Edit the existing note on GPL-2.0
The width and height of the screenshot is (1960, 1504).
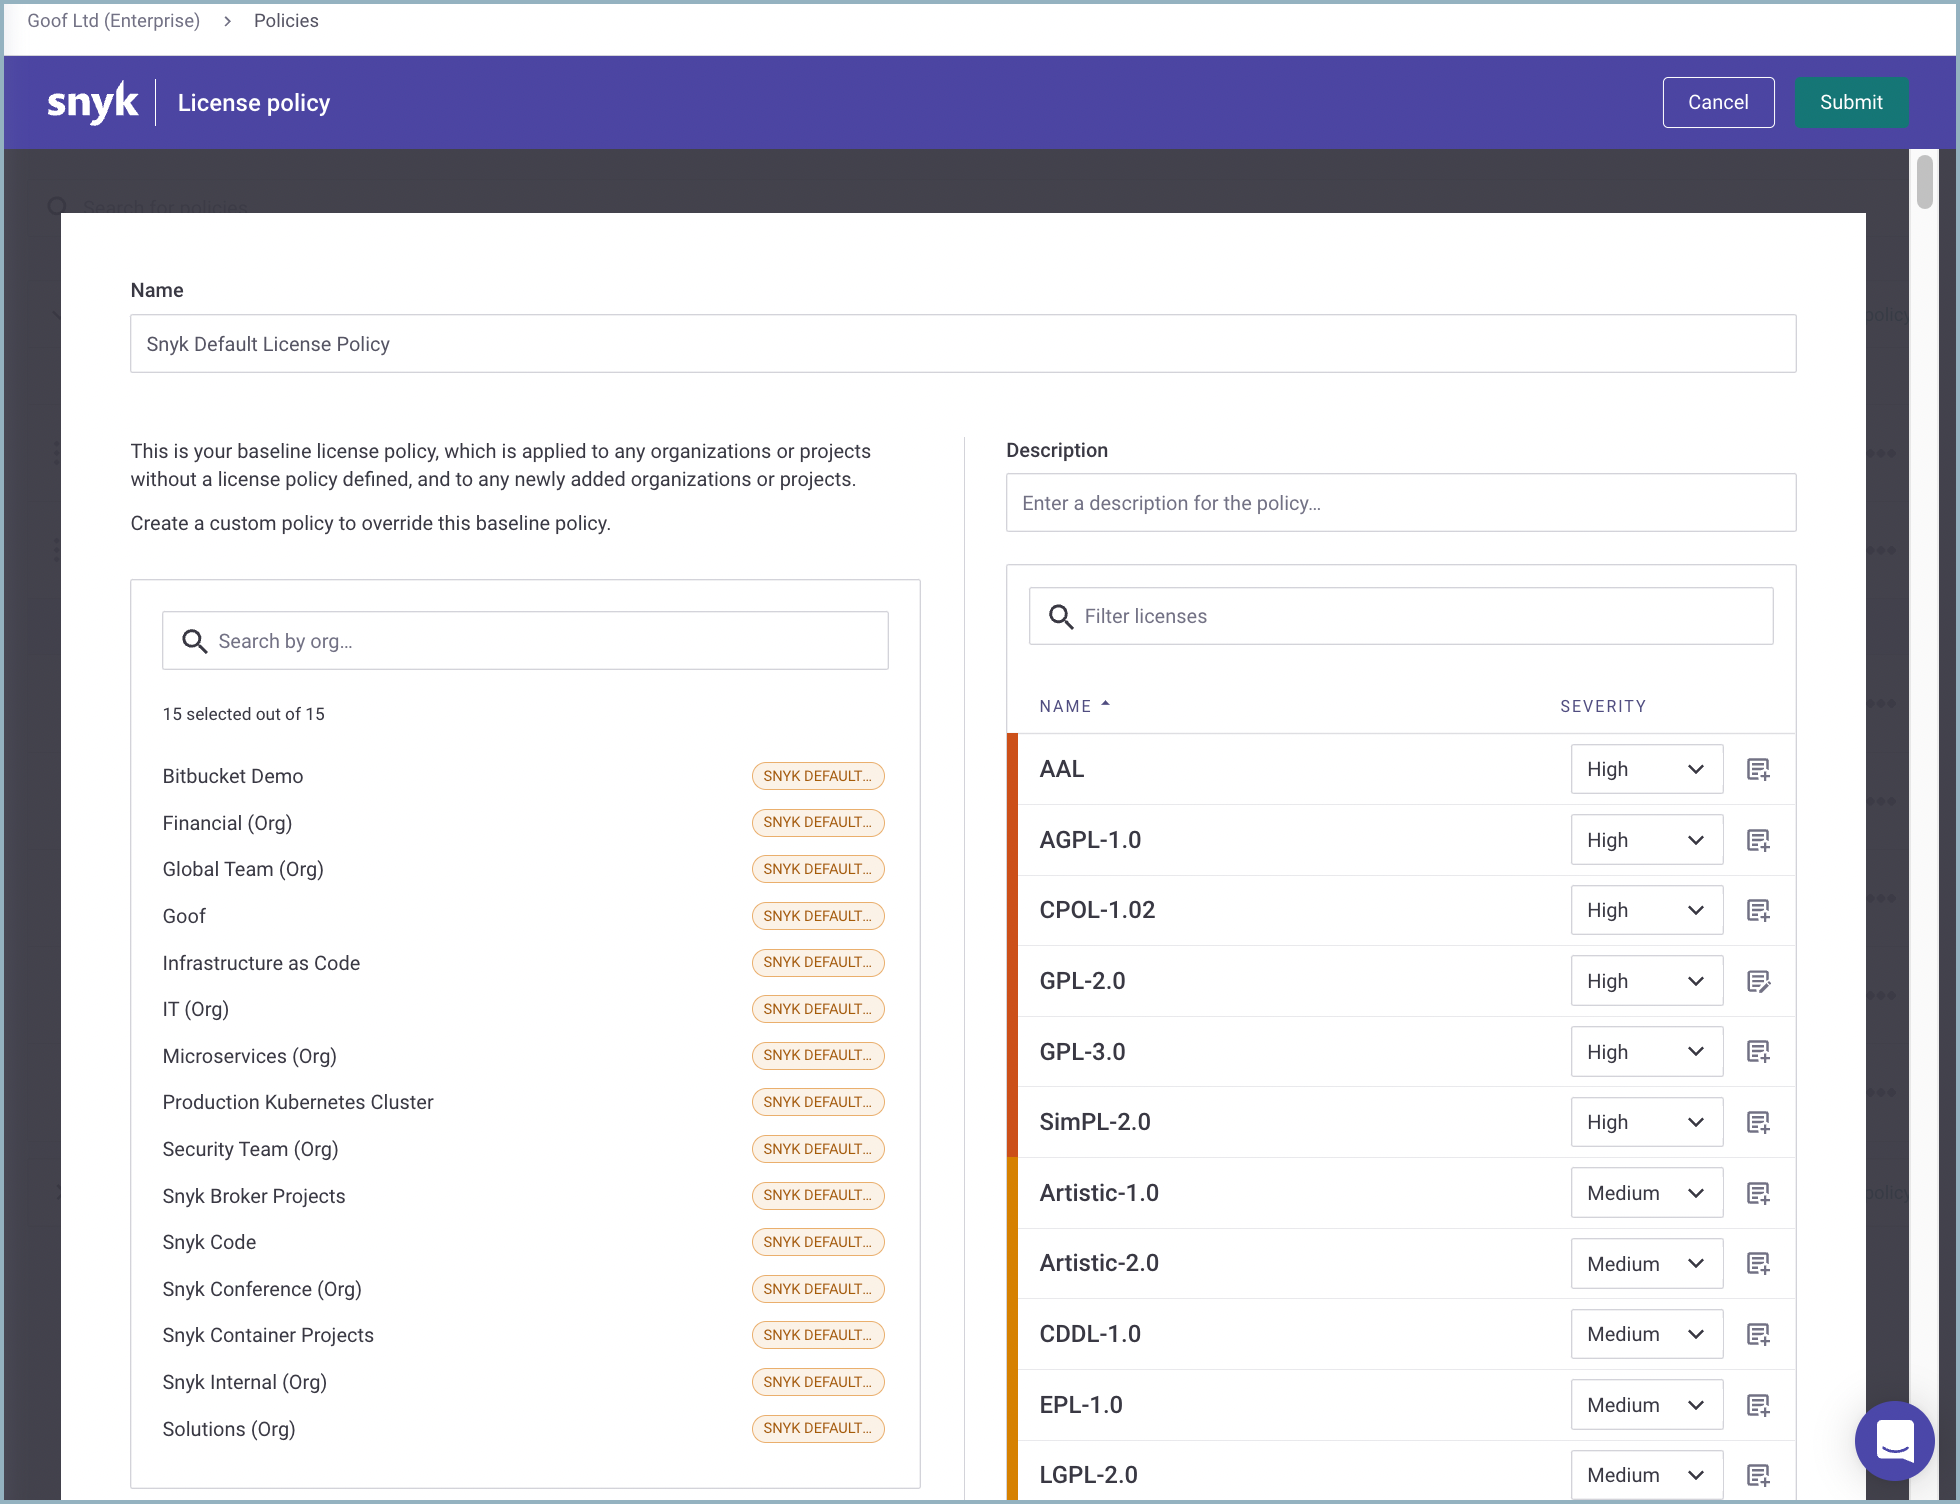click(x=1758, y=981)
